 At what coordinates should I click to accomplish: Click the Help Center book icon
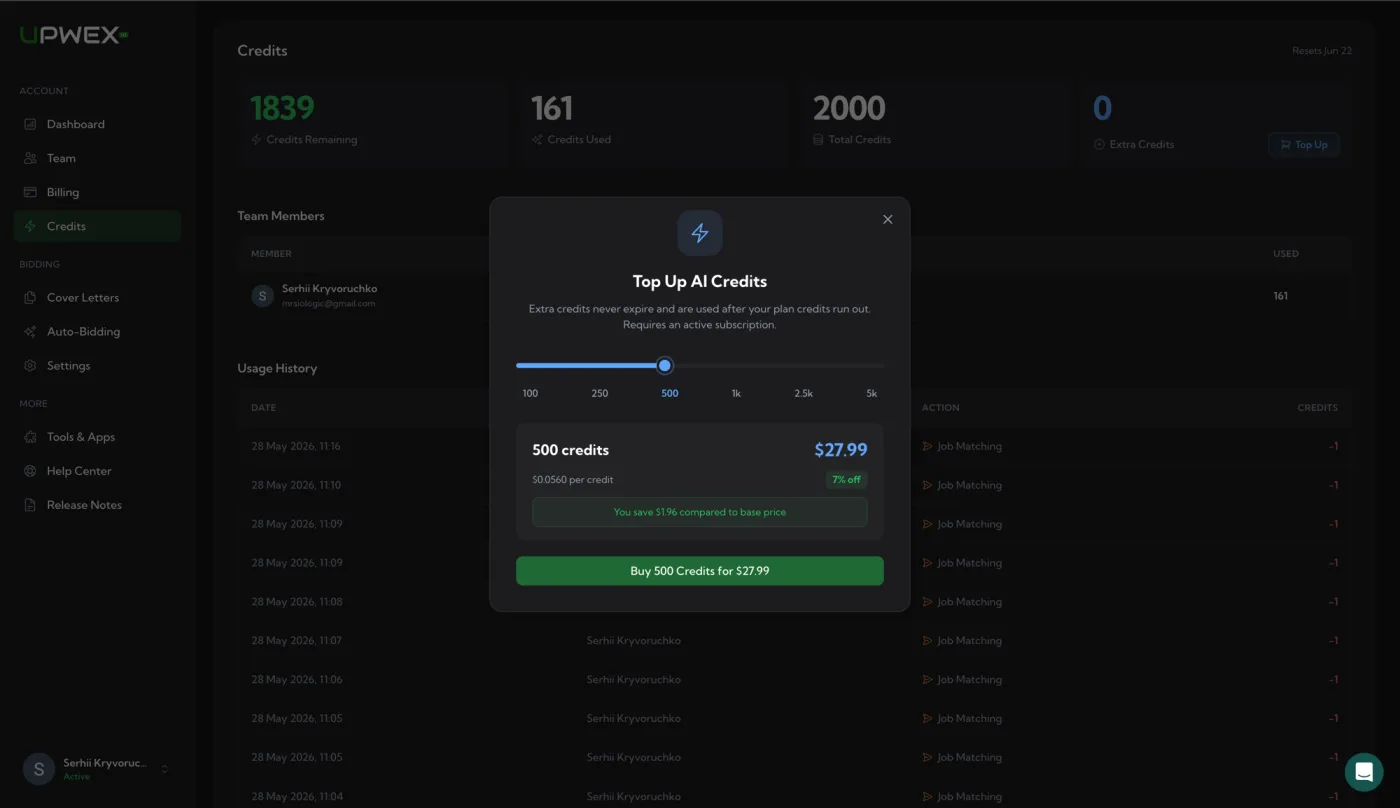pos(30,471)
